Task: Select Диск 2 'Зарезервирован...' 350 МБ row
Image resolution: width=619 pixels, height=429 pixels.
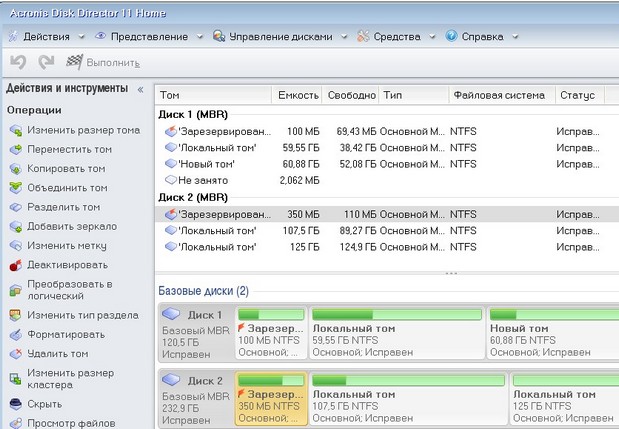Action: click(x=387, y=214)
